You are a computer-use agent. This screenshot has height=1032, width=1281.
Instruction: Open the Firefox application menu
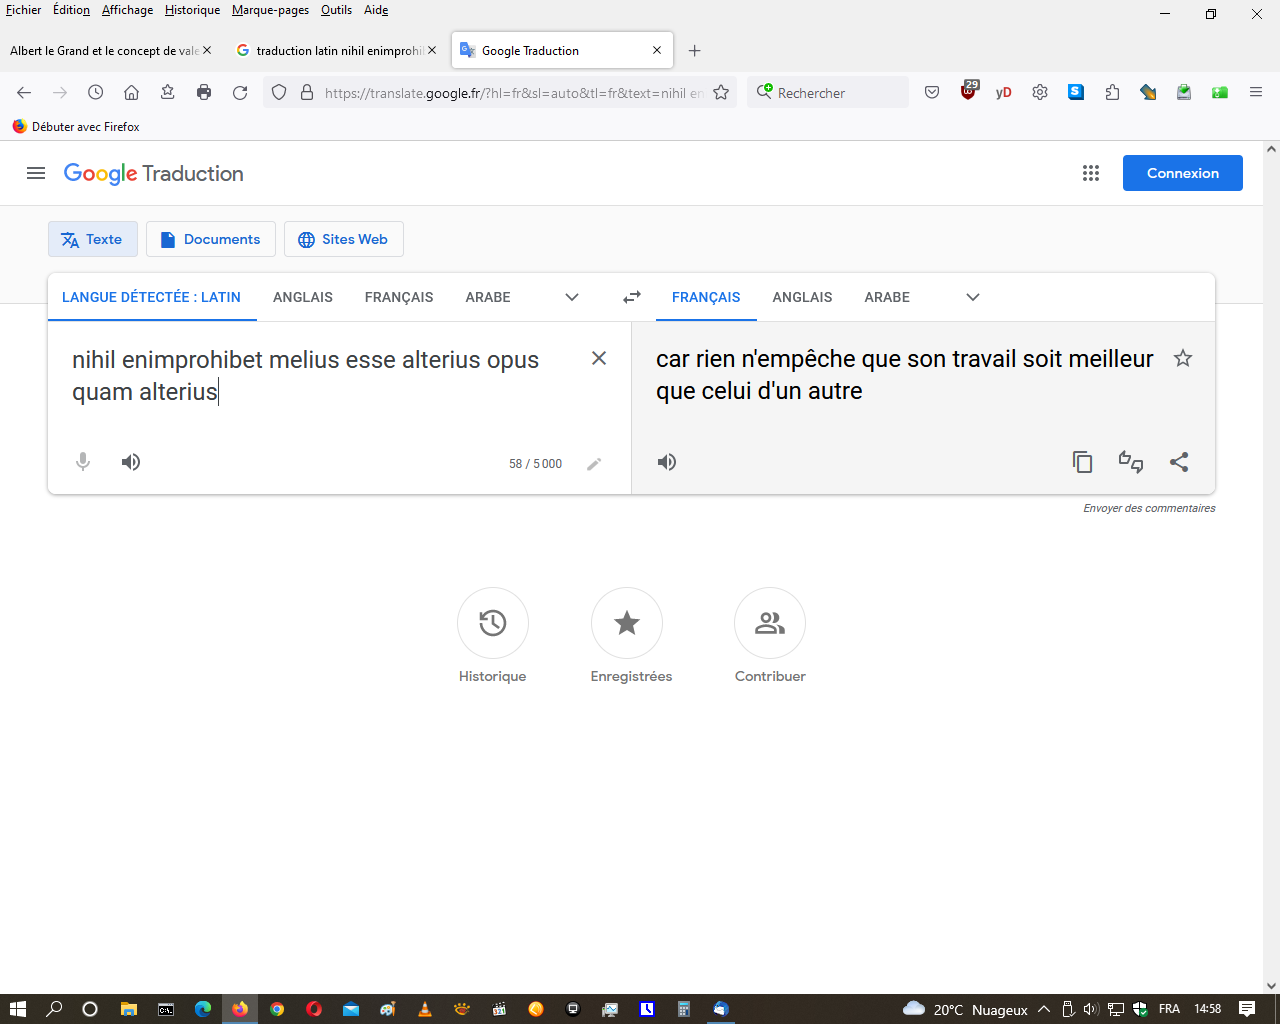pyautogui.click(x=1256, y=92)
